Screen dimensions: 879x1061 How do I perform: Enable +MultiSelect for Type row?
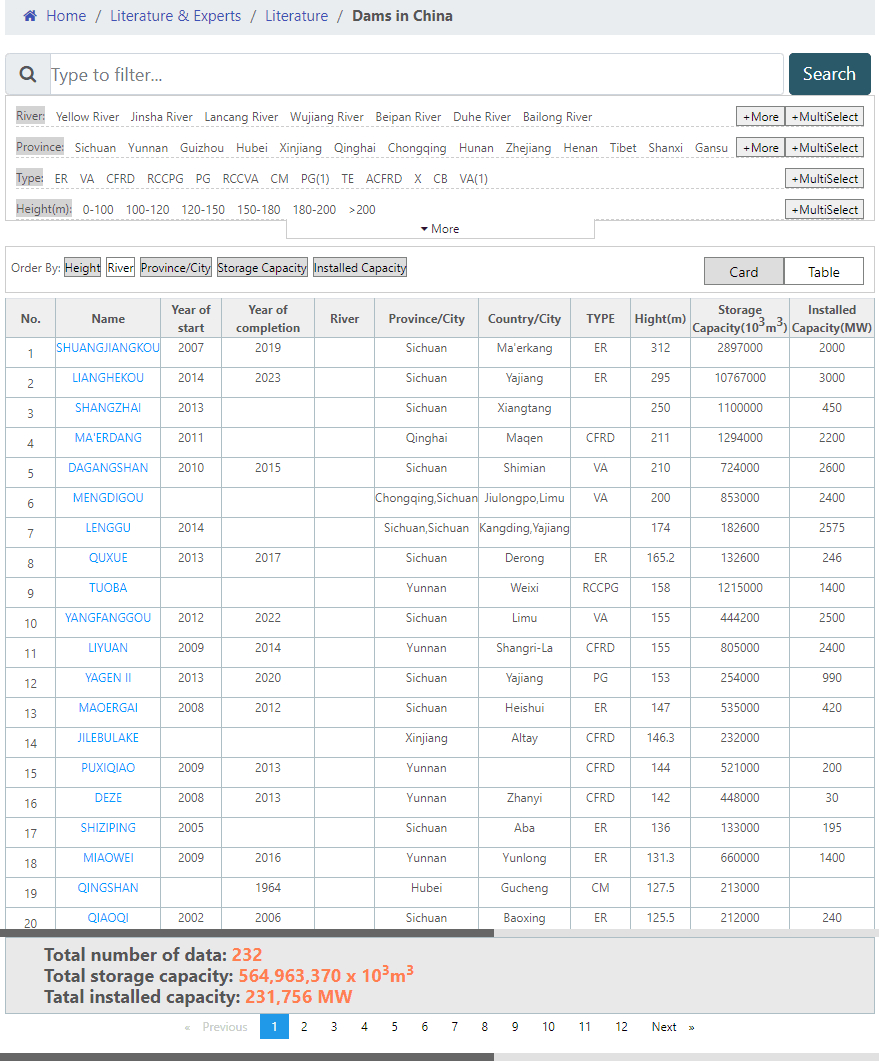click(x=824, y=179)
